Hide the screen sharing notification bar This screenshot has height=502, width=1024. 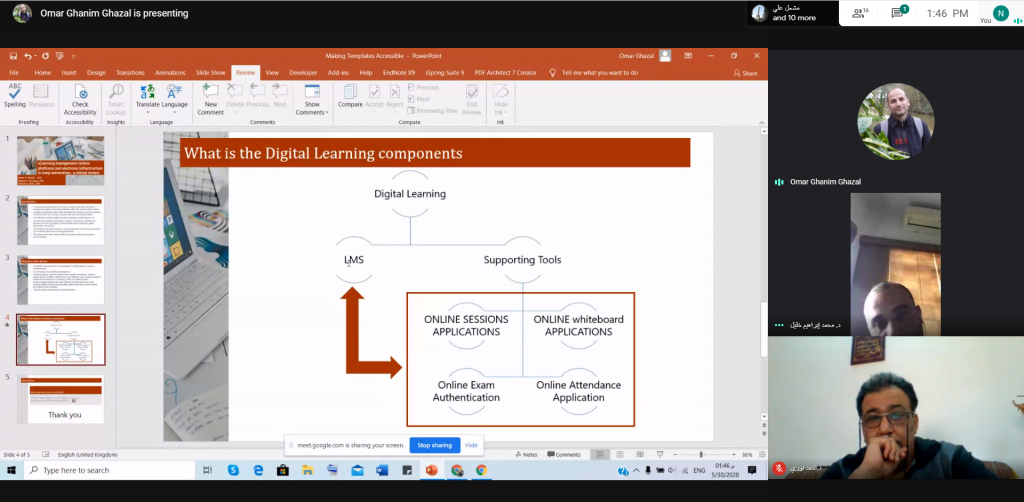click(x=471, y=445)
